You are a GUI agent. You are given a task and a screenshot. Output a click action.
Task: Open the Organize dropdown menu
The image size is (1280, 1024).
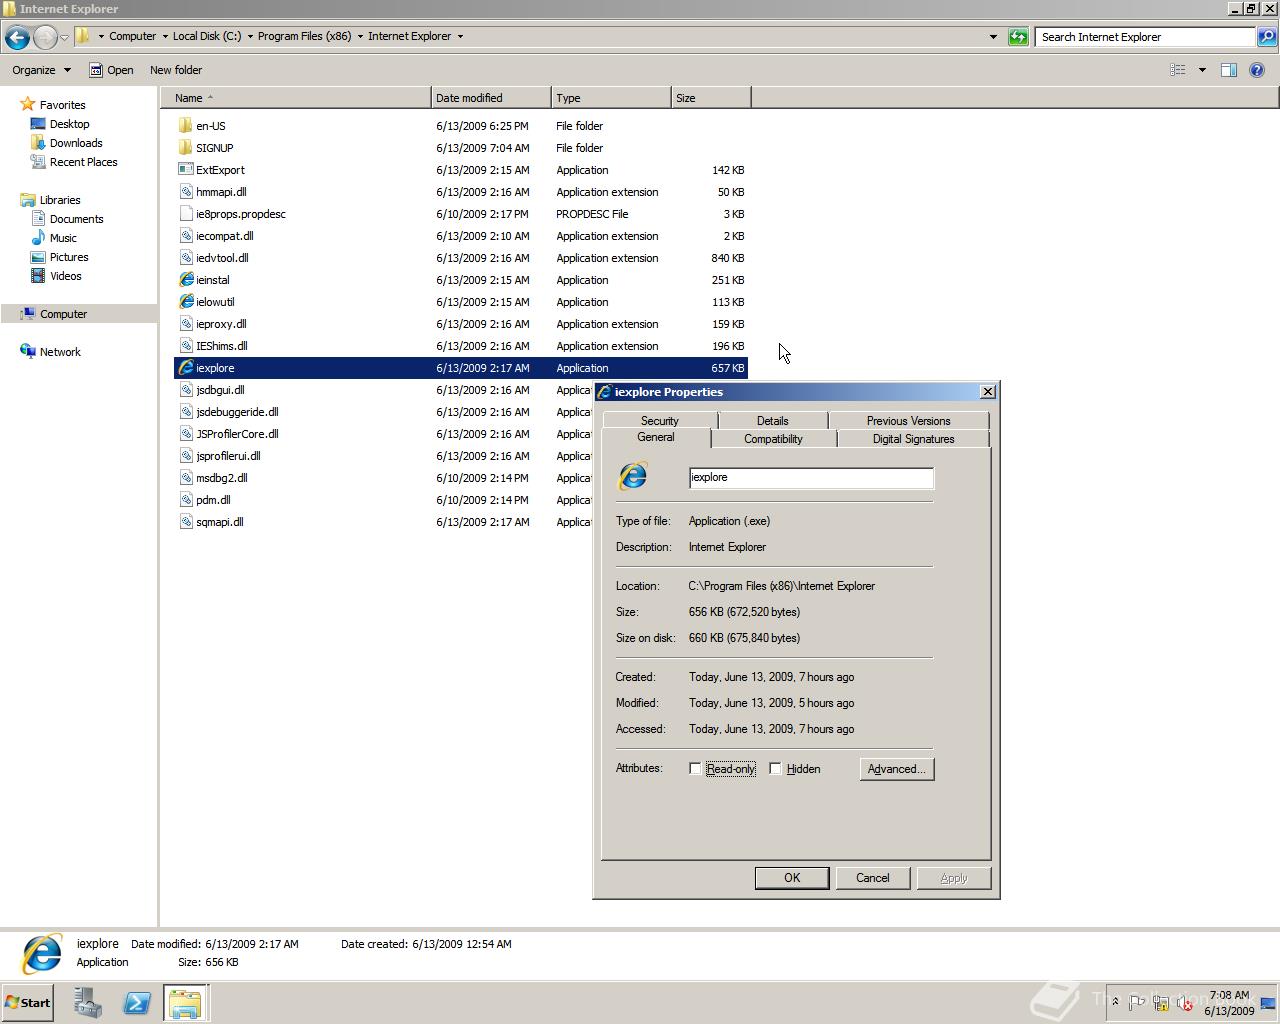coord(41,70)
